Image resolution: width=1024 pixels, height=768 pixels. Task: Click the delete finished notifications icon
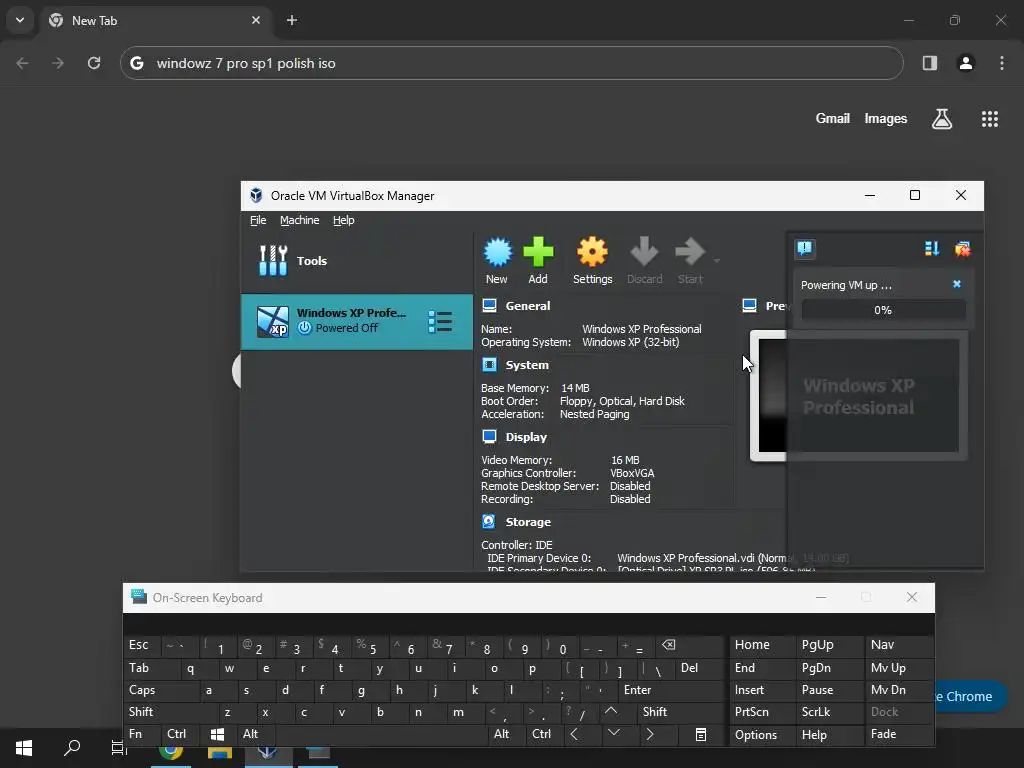963,248
